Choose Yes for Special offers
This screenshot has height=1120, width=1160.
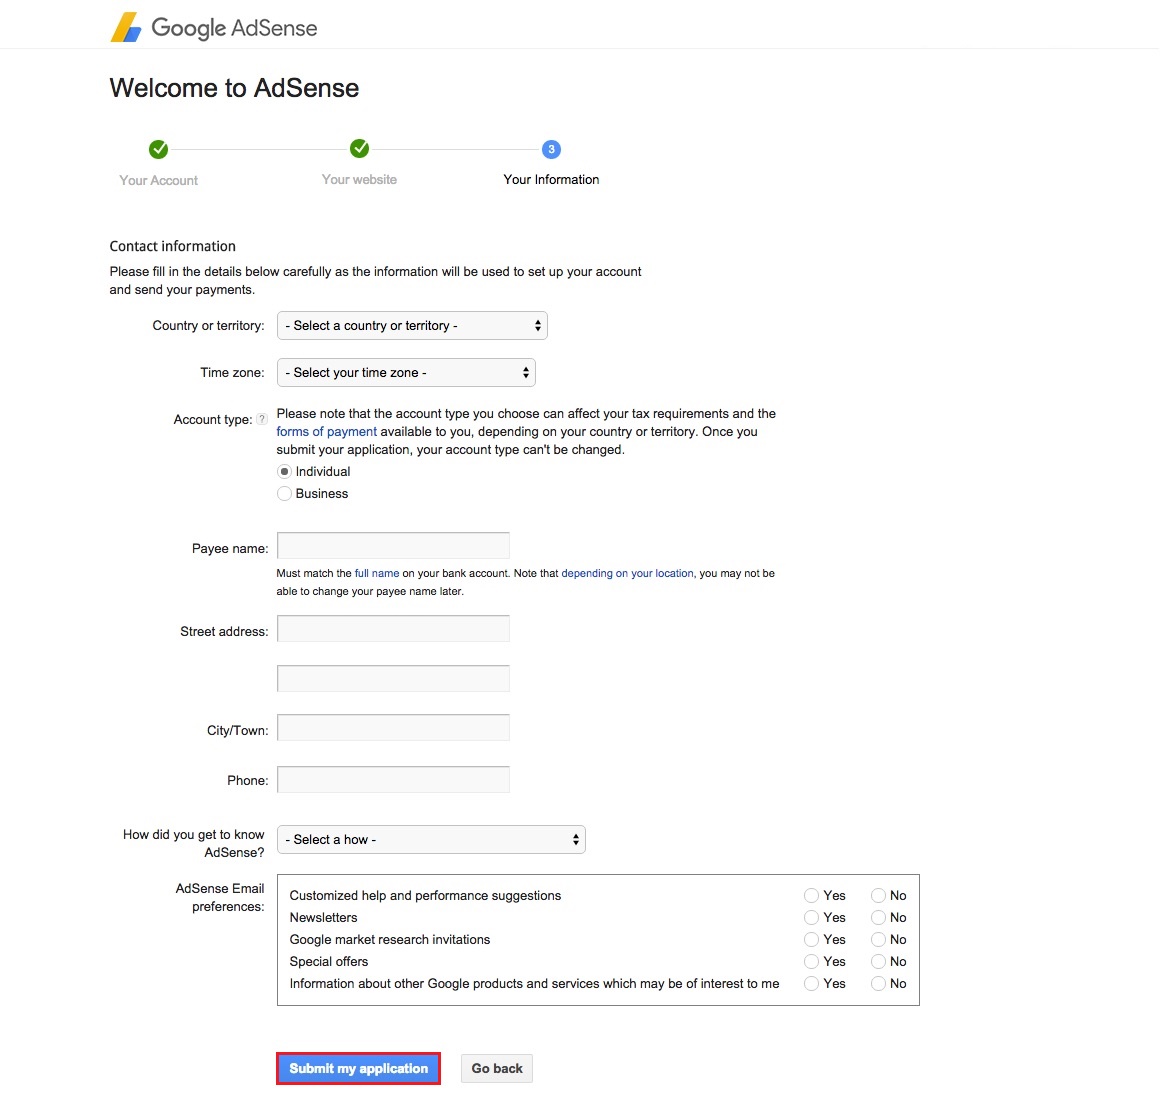812,962
